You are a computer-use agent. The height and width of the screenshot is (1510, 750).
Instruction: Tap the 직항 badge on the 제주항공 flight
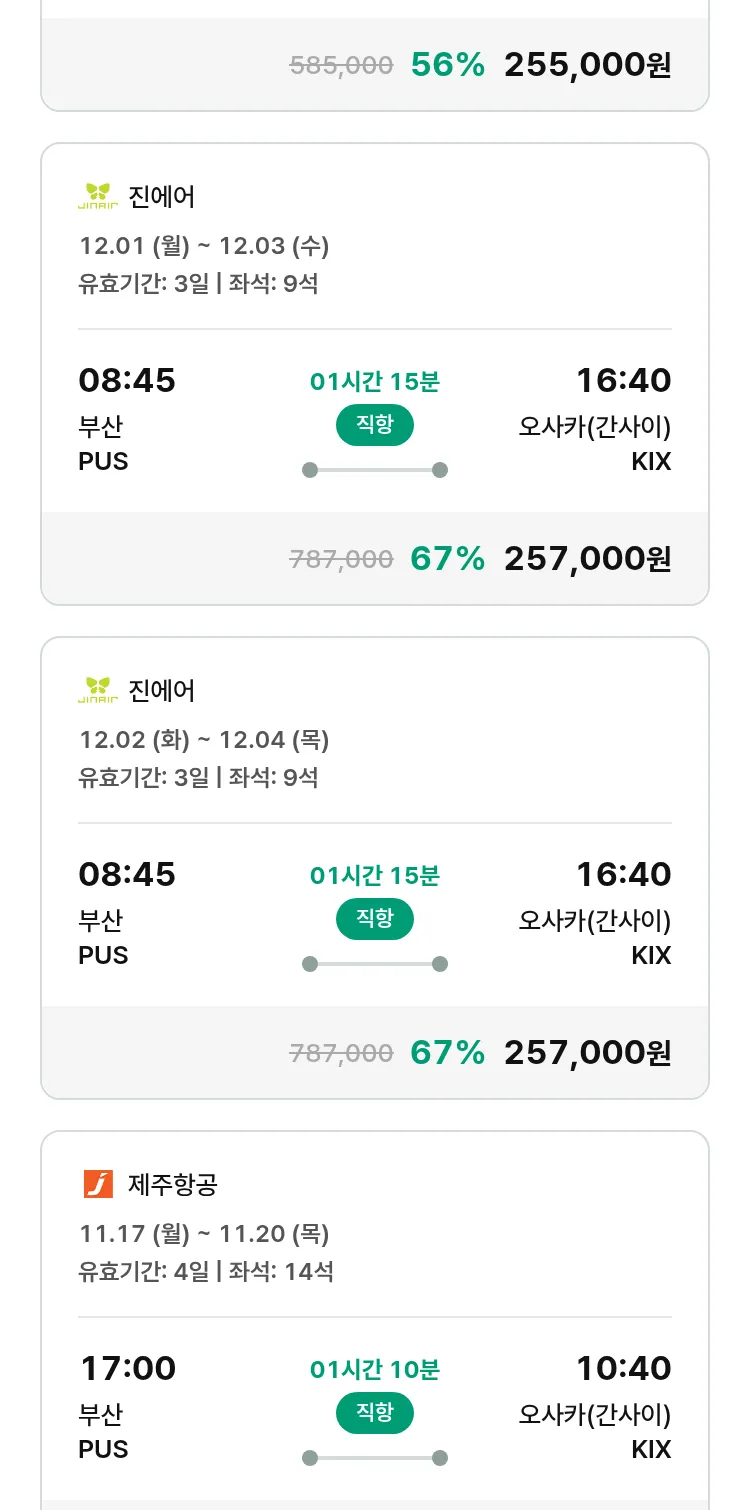pos(374,1413)
